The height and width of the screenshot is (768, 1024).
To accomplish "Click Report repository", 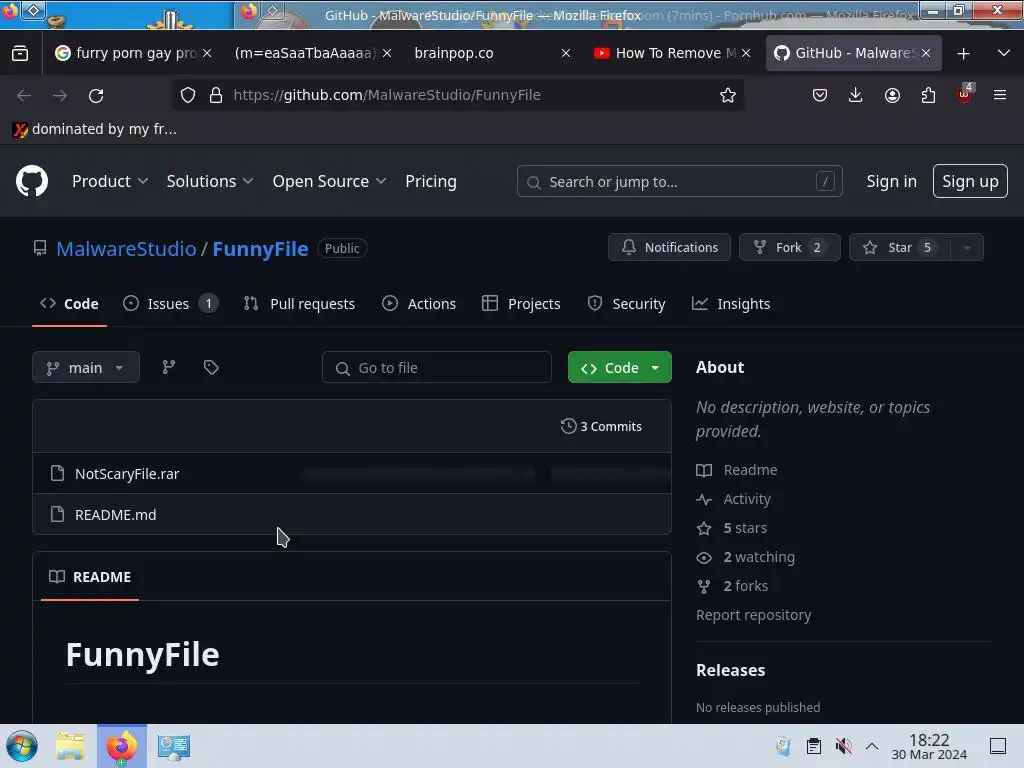I will click(753, 615).
